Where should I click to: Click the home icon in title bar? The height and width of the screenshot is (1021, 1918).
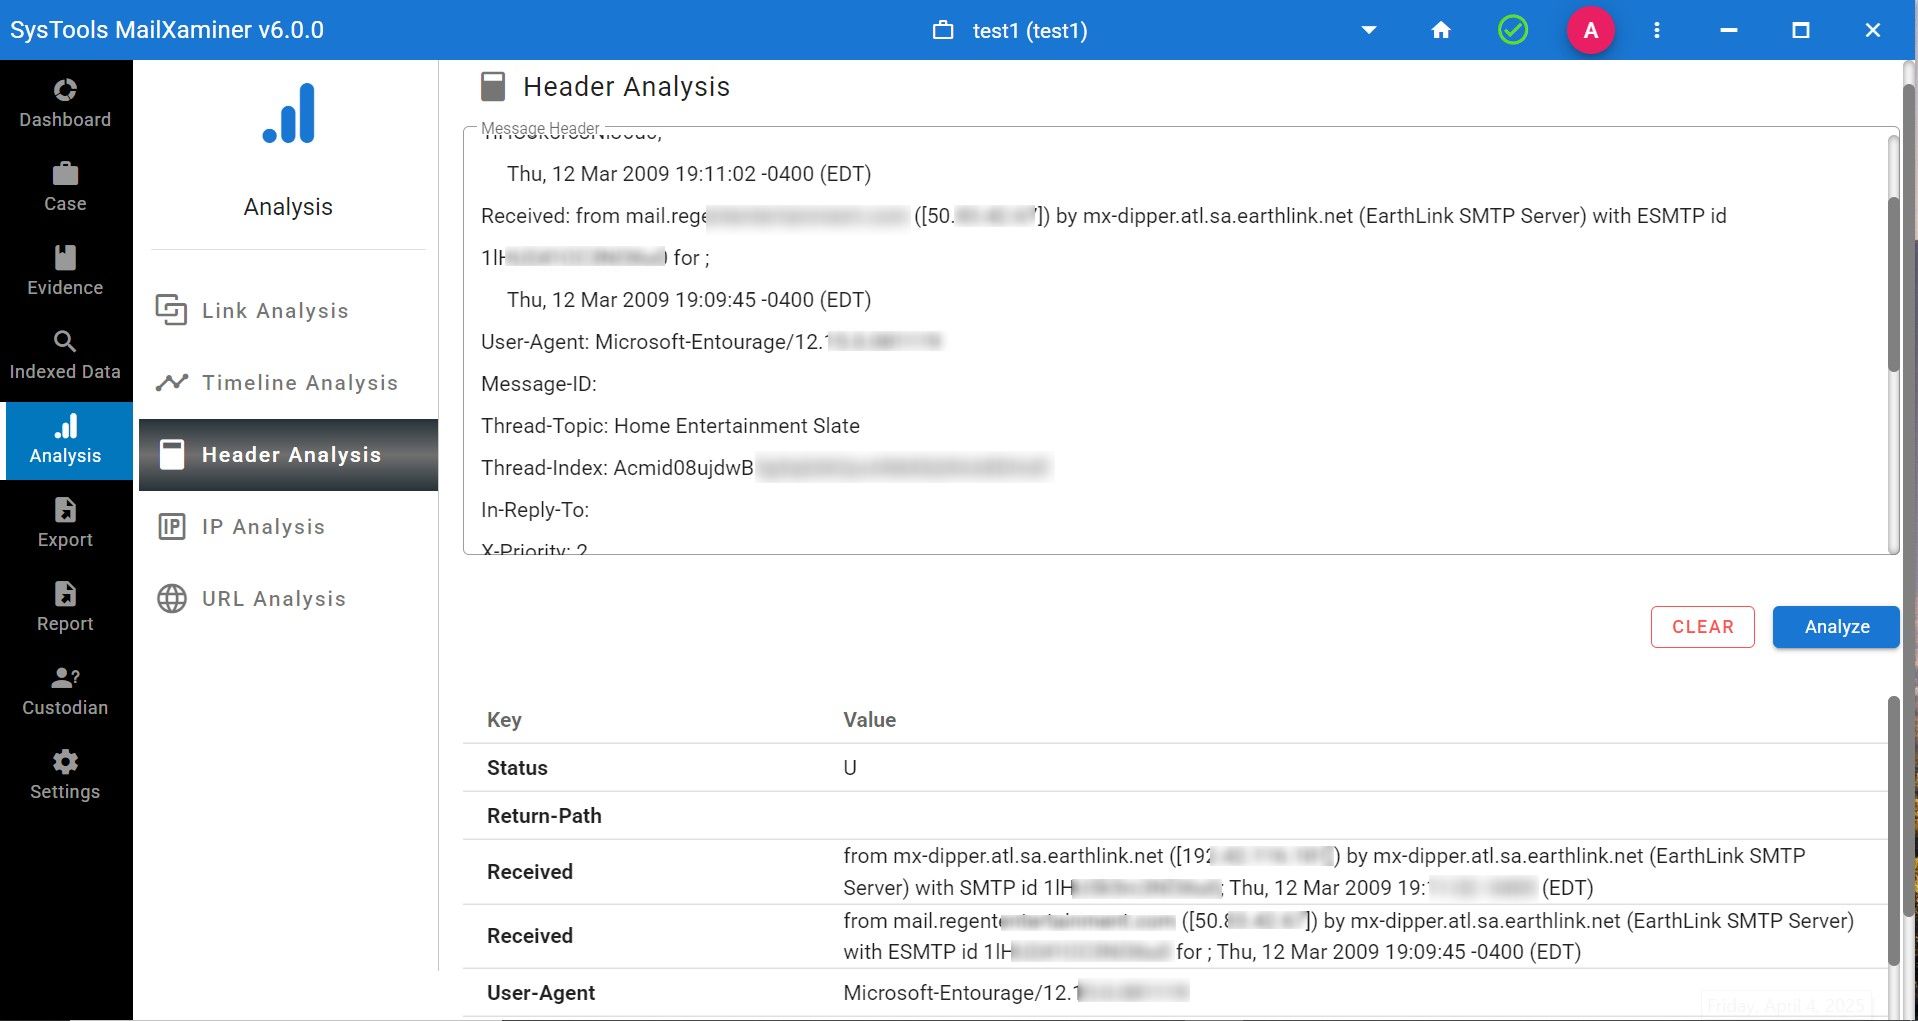tap(1441, 30)
